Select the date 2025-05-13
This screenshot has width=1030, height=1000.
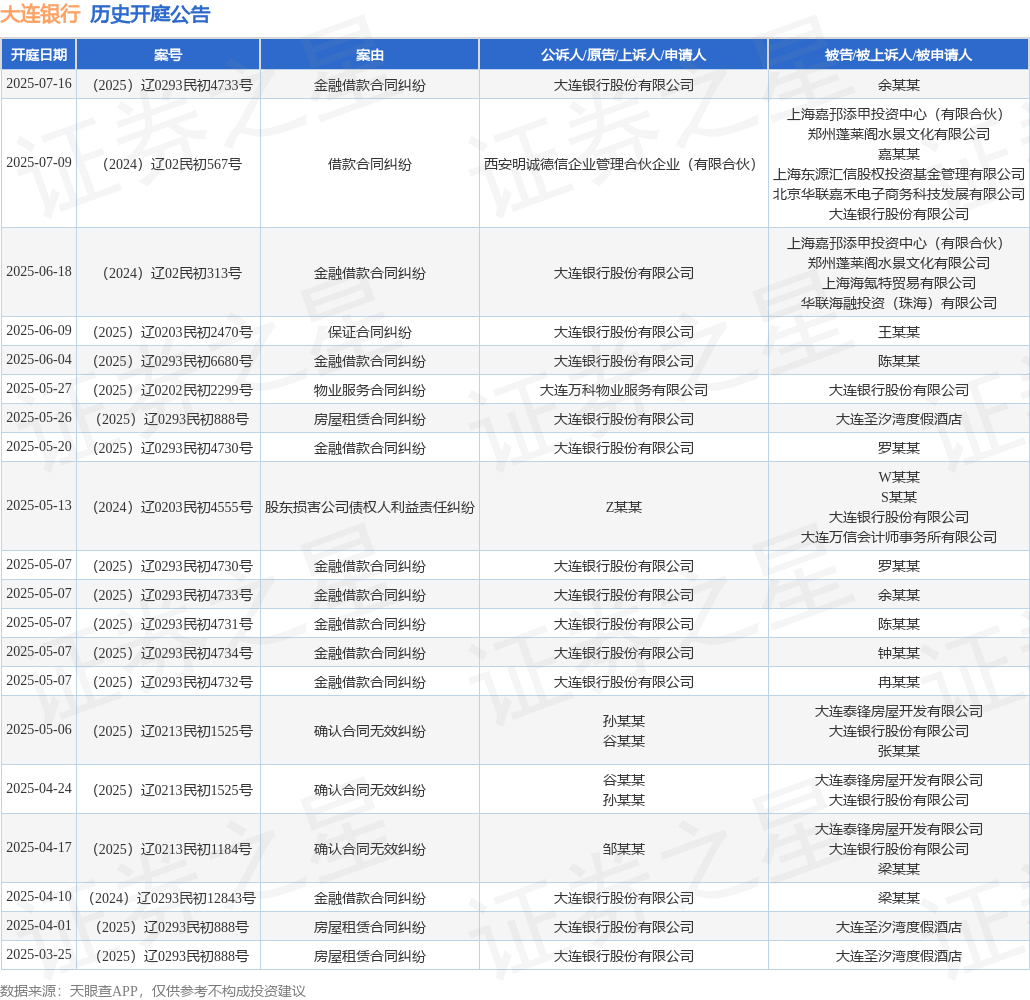click(x=39, y=505)
